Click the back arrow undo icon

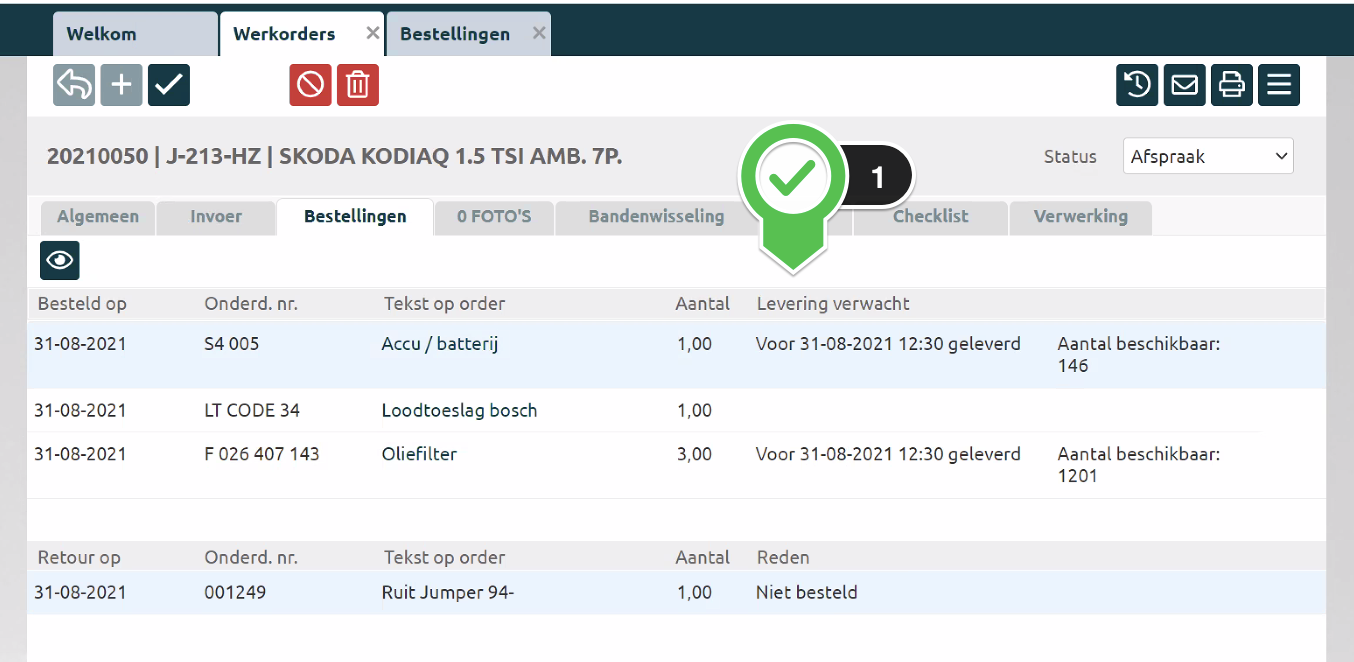pyautogui.click(x=74, y=85)
